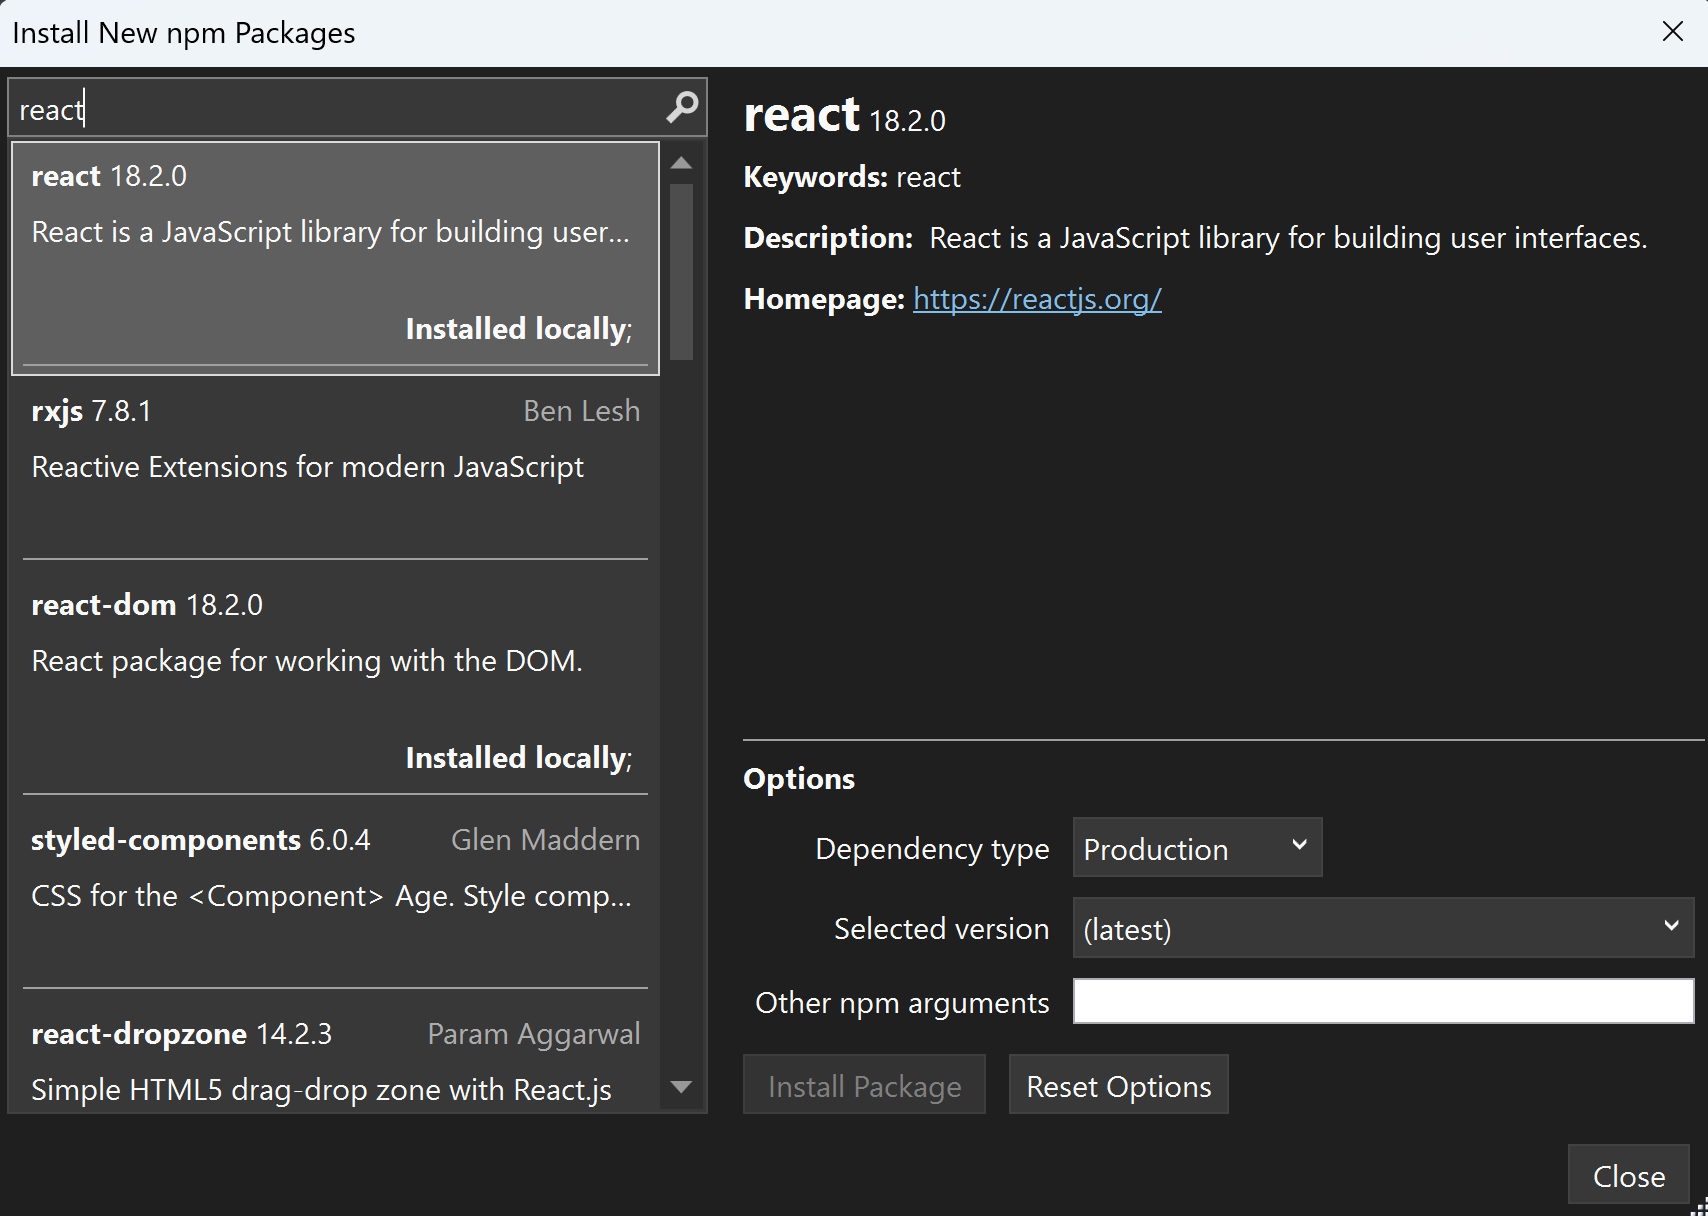Open the reactjs.org homepage link

click(x=1037, y=299)
